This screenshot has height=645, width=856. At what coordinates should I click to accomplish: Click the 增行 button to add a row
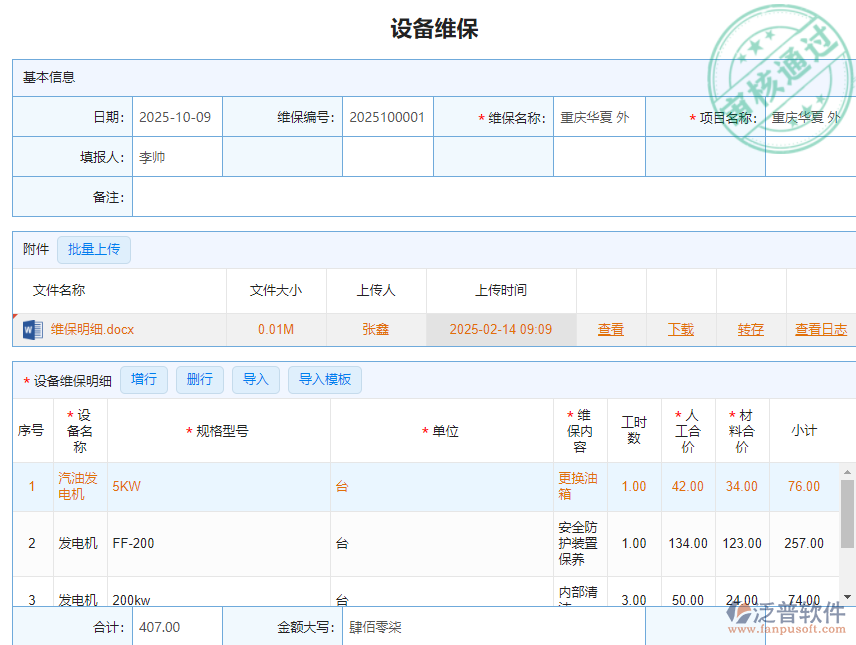pos(143,379)
